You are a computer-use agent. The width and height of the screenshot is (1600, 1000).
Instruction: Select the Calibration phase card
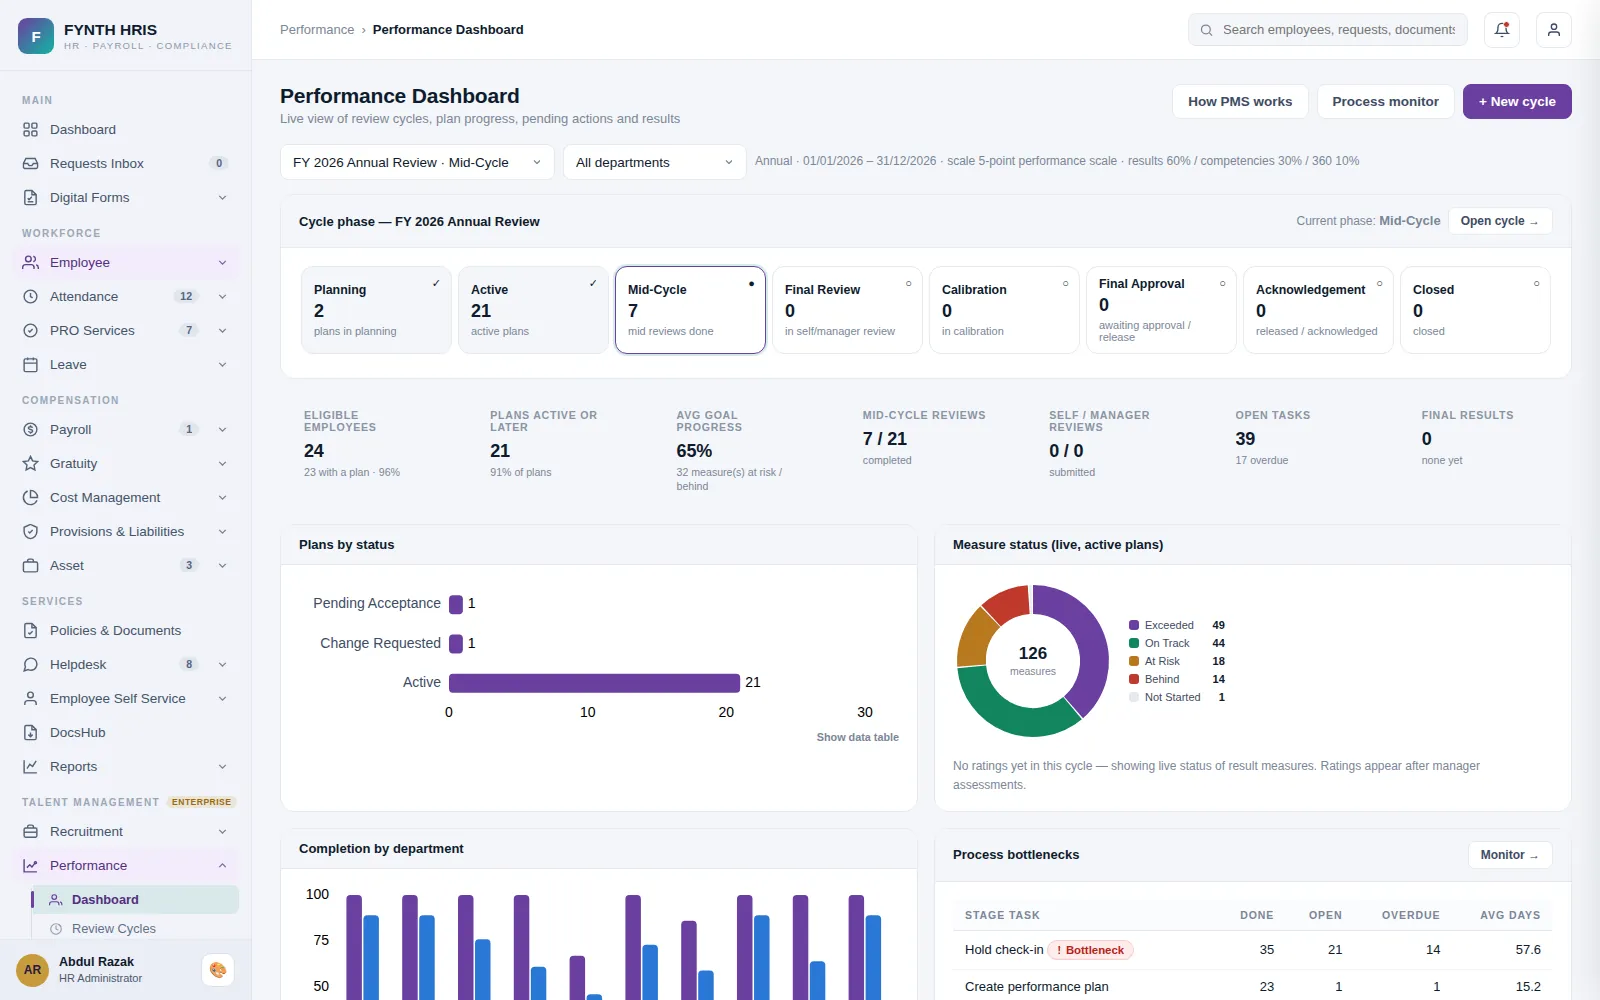pos(1004,310)
